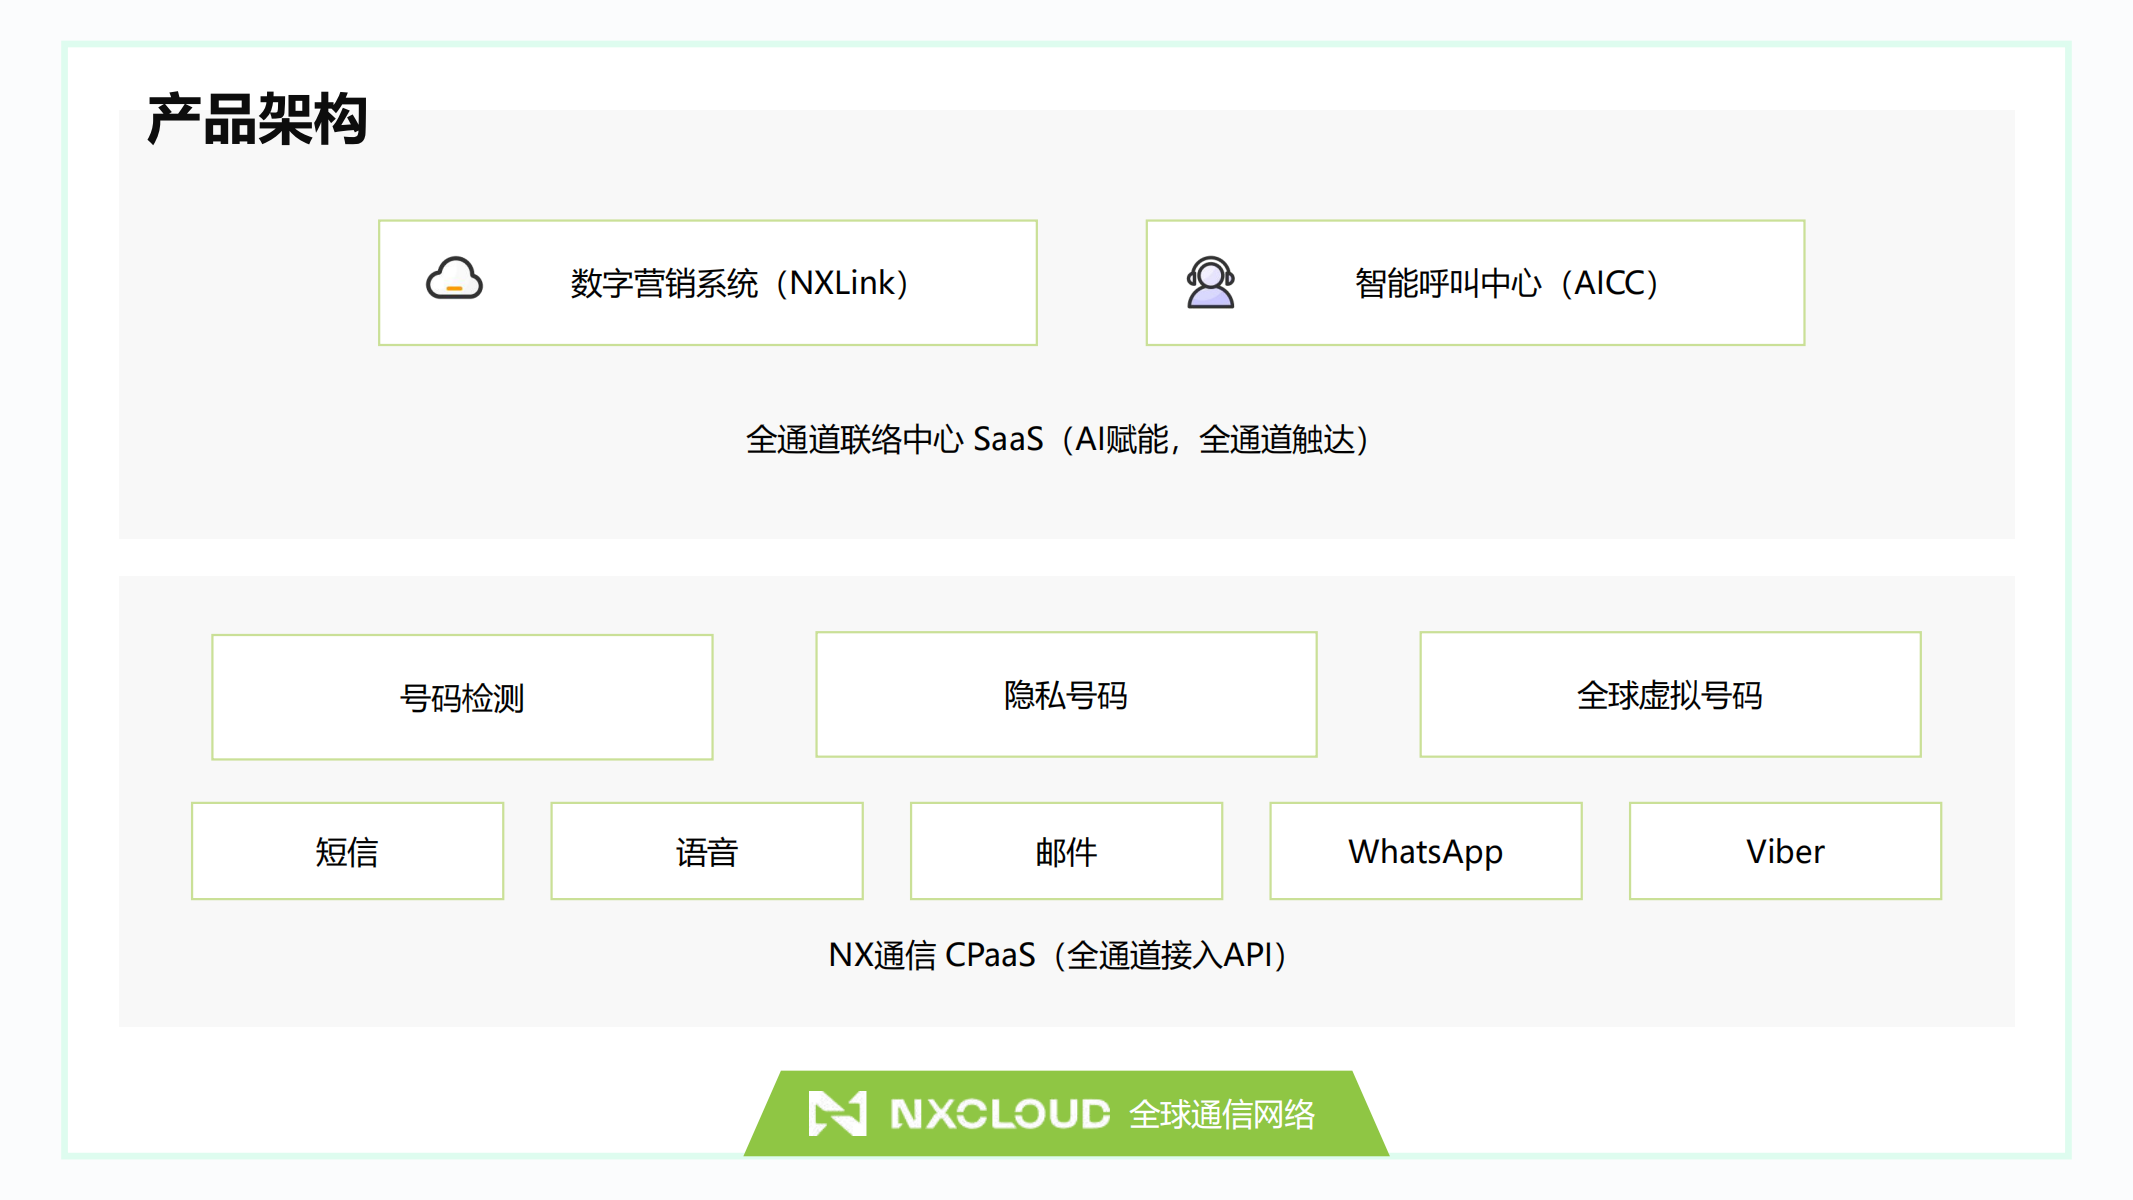The height and width of the screenshot is (1200, 2133).
Task: Select the 全球虚拟号码 box
Action: click(x=1670, y=694)
